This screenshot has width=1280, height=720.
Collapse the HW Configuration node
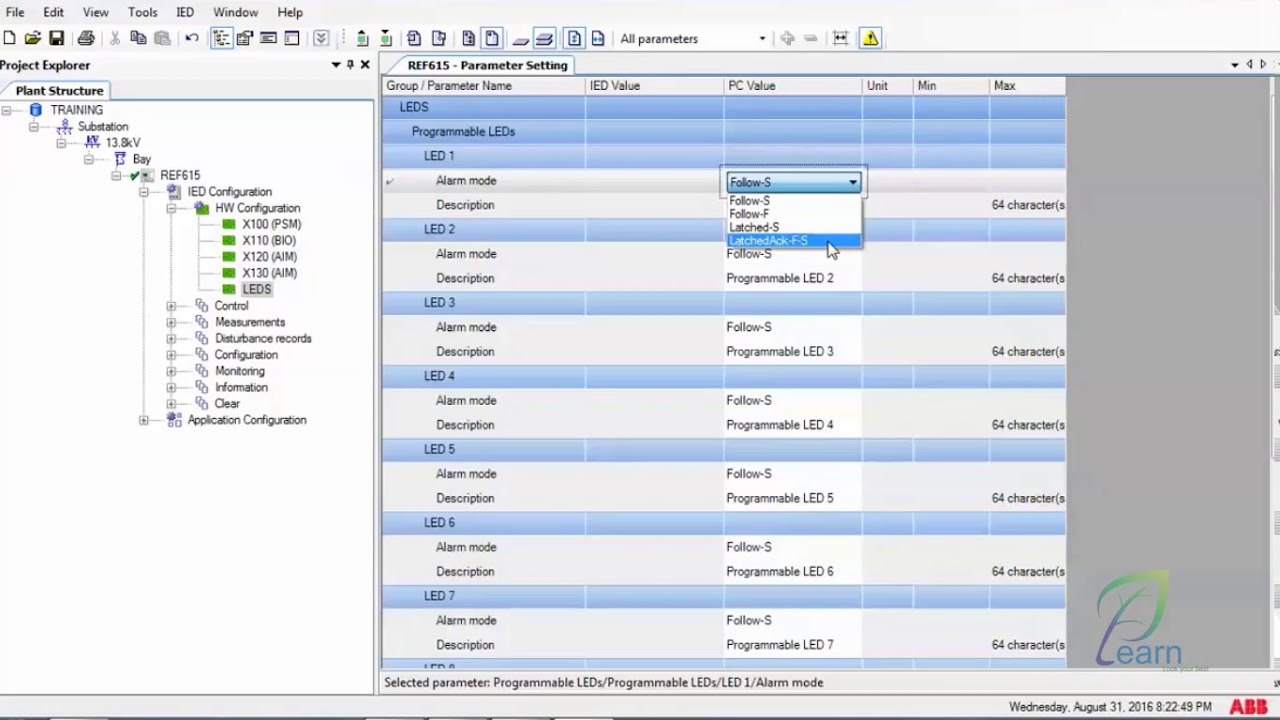171,208
